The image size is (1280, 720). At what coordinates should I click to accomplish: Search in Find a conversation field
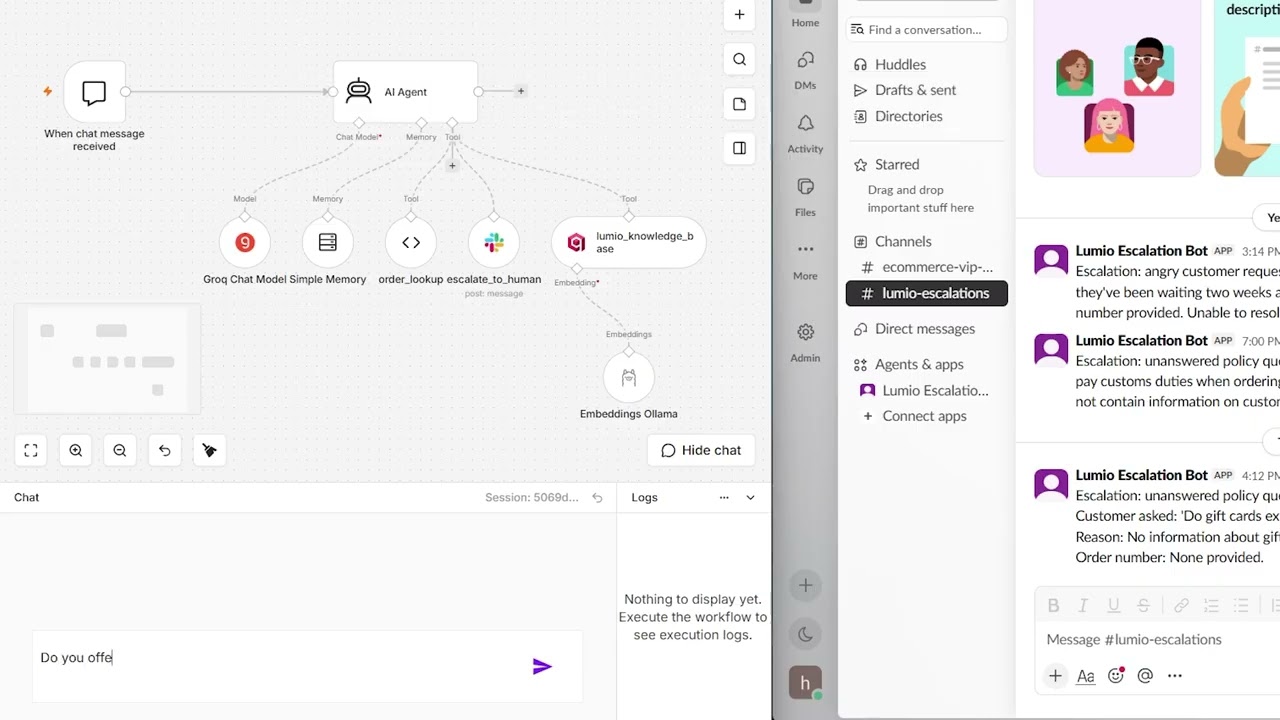click(x=925, y=30)
